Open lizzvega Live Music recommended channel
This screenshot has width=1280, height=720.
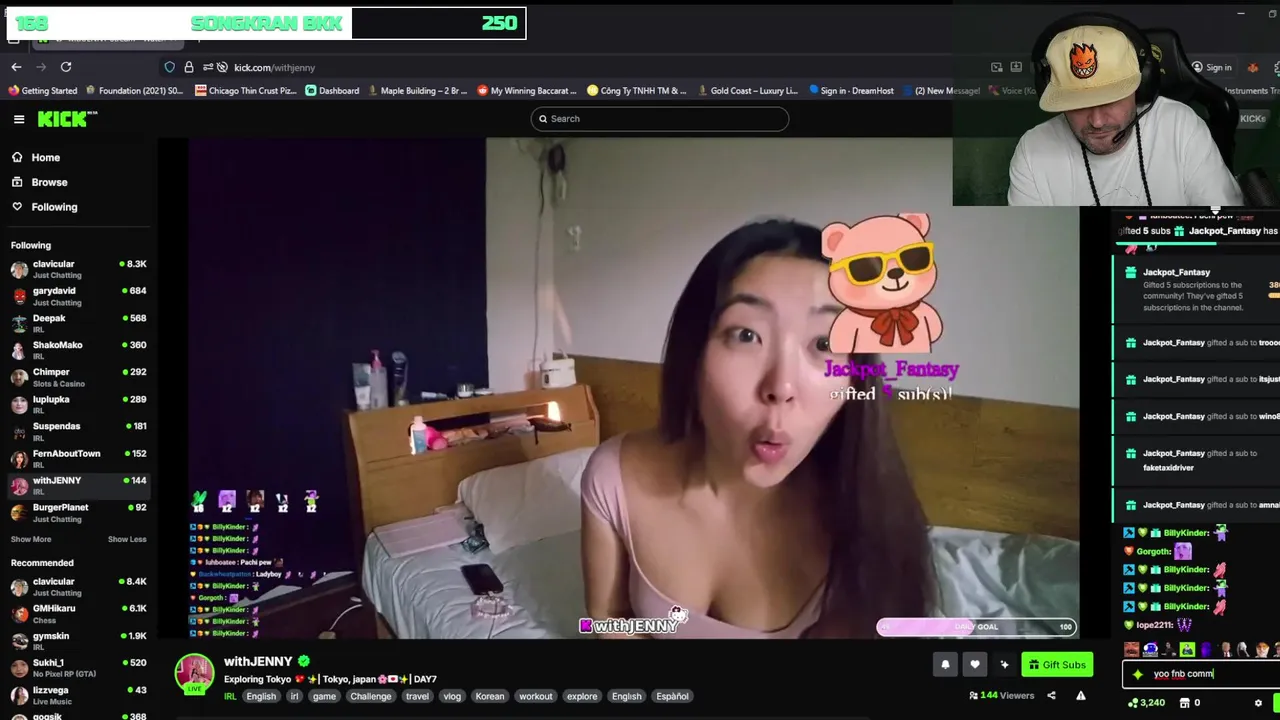pos(78,694)
